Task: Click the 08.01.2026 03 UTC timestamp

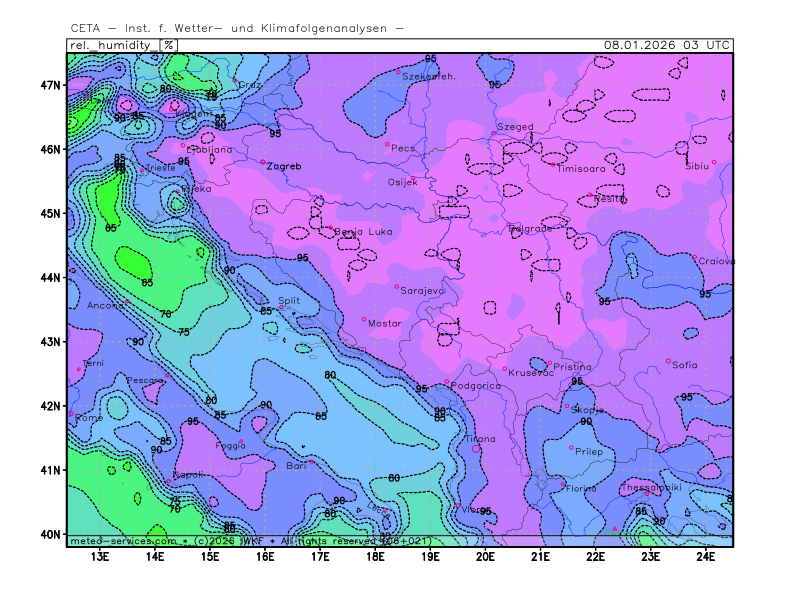Action: click(667, 45)
